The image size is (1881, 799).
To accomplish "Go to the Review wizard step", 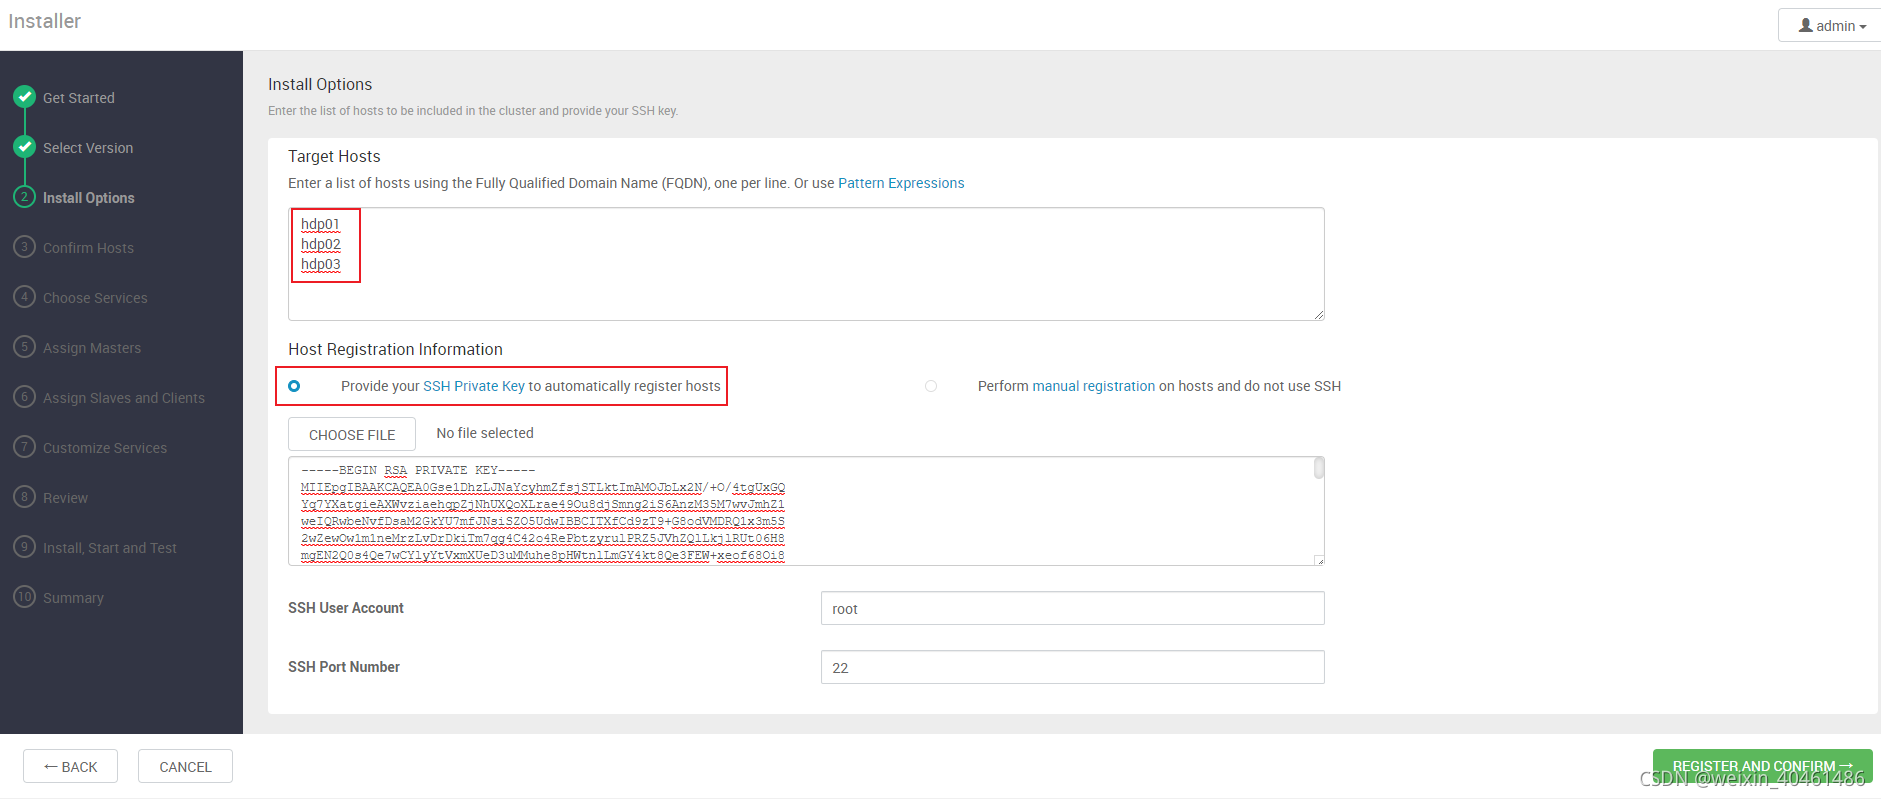I will 65,498.
